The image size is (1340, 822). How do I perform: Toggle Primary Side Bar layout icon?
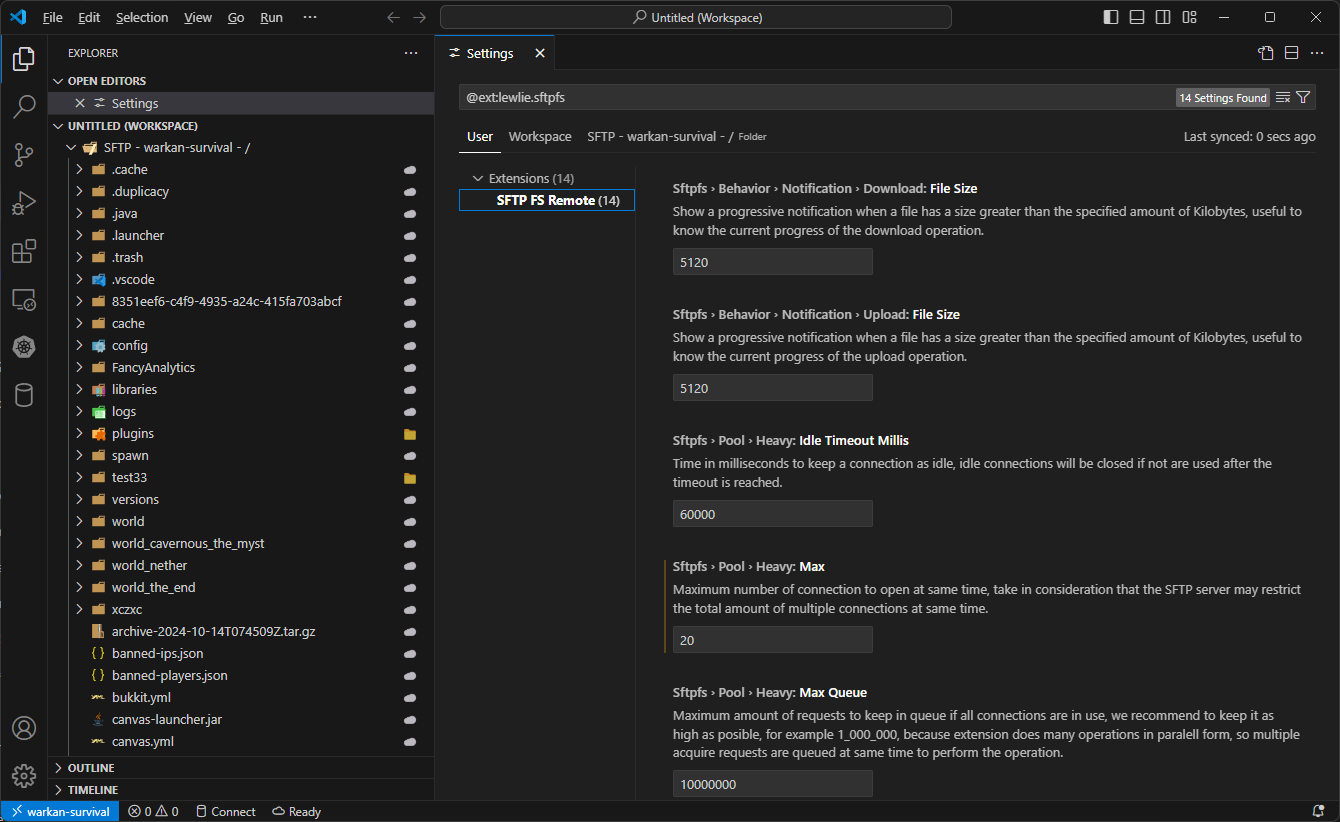[x=1111, y=17]
